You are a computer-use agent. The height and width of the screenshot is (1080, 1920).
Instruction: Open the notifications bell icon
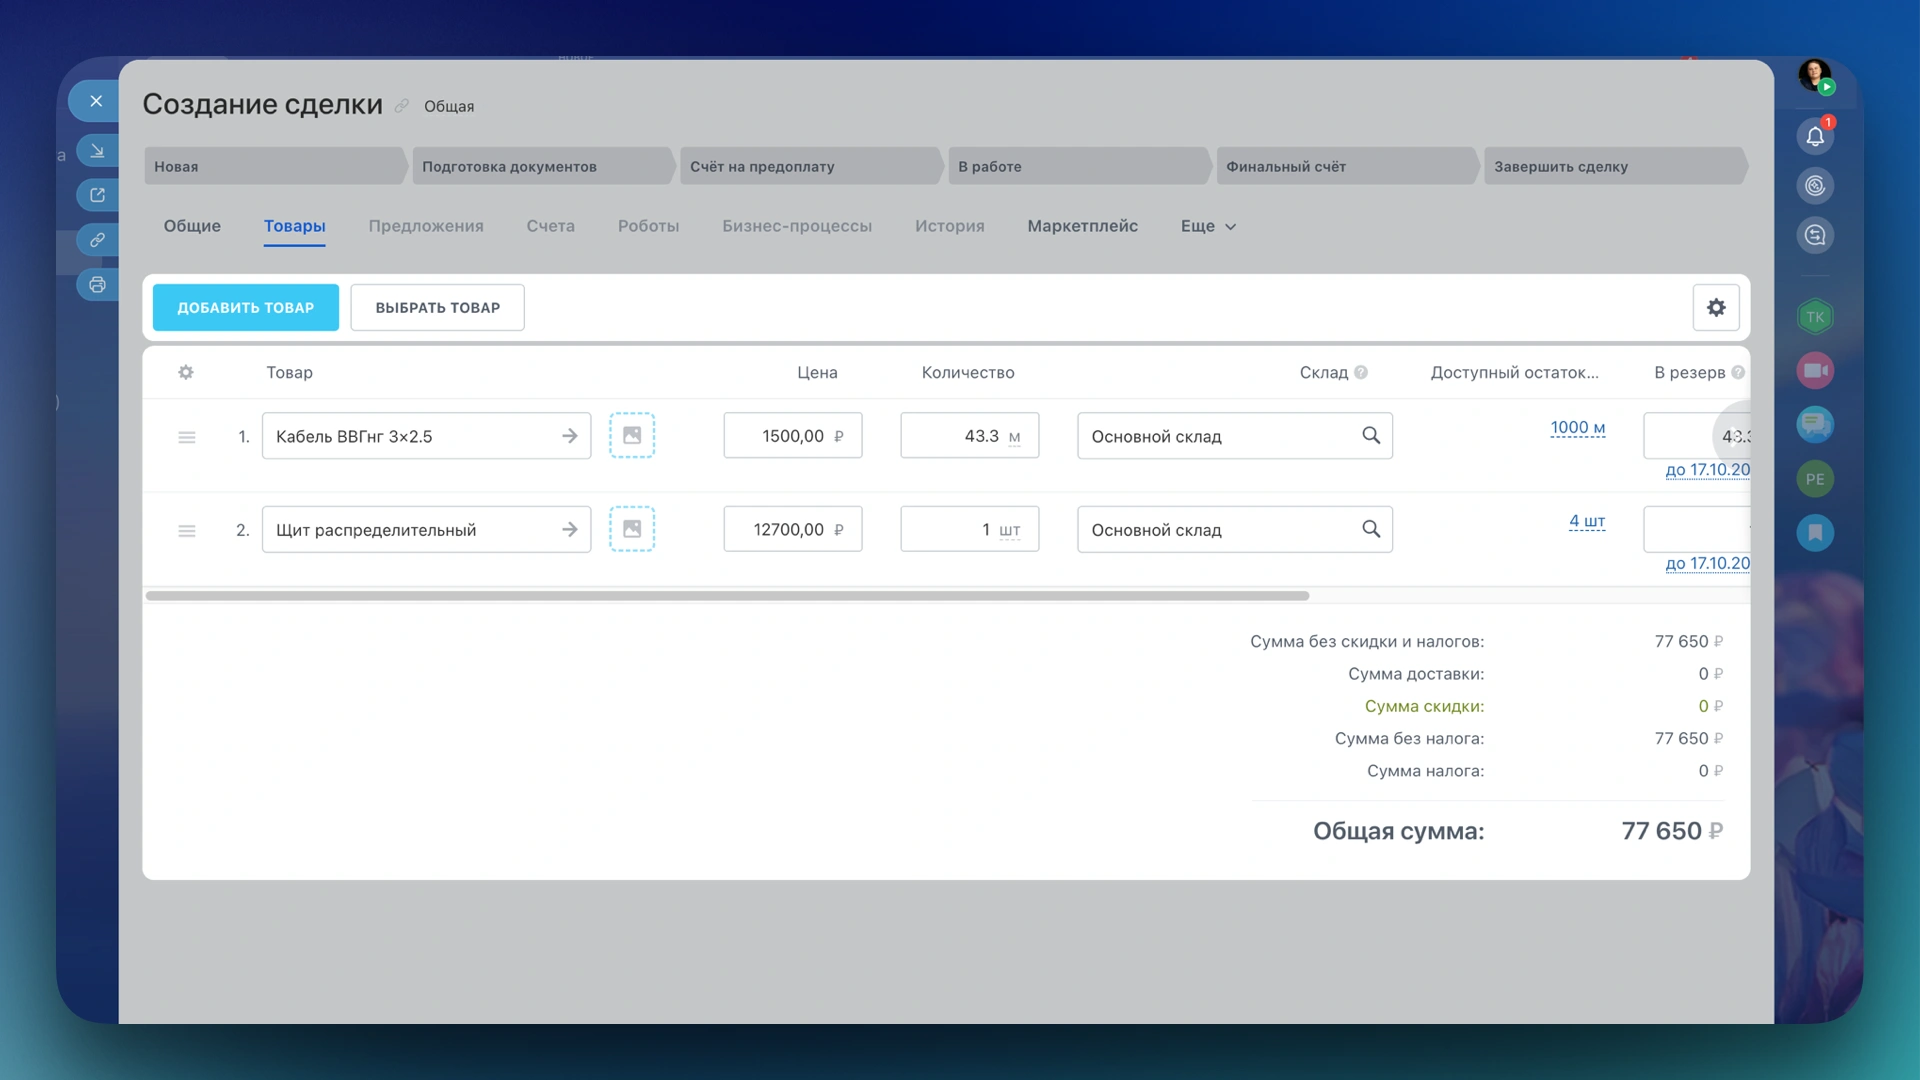tap(1815, 137)
